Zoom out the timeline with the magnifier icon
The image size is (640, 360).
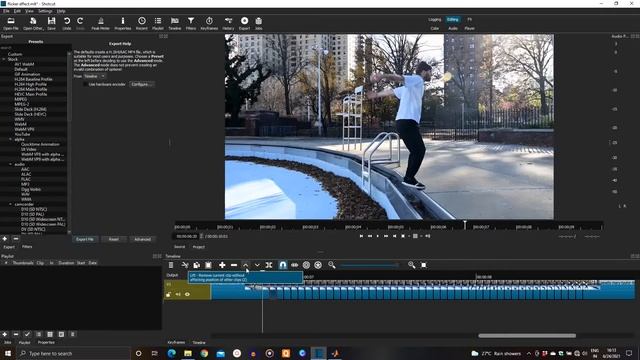click(x=332, y=265)
